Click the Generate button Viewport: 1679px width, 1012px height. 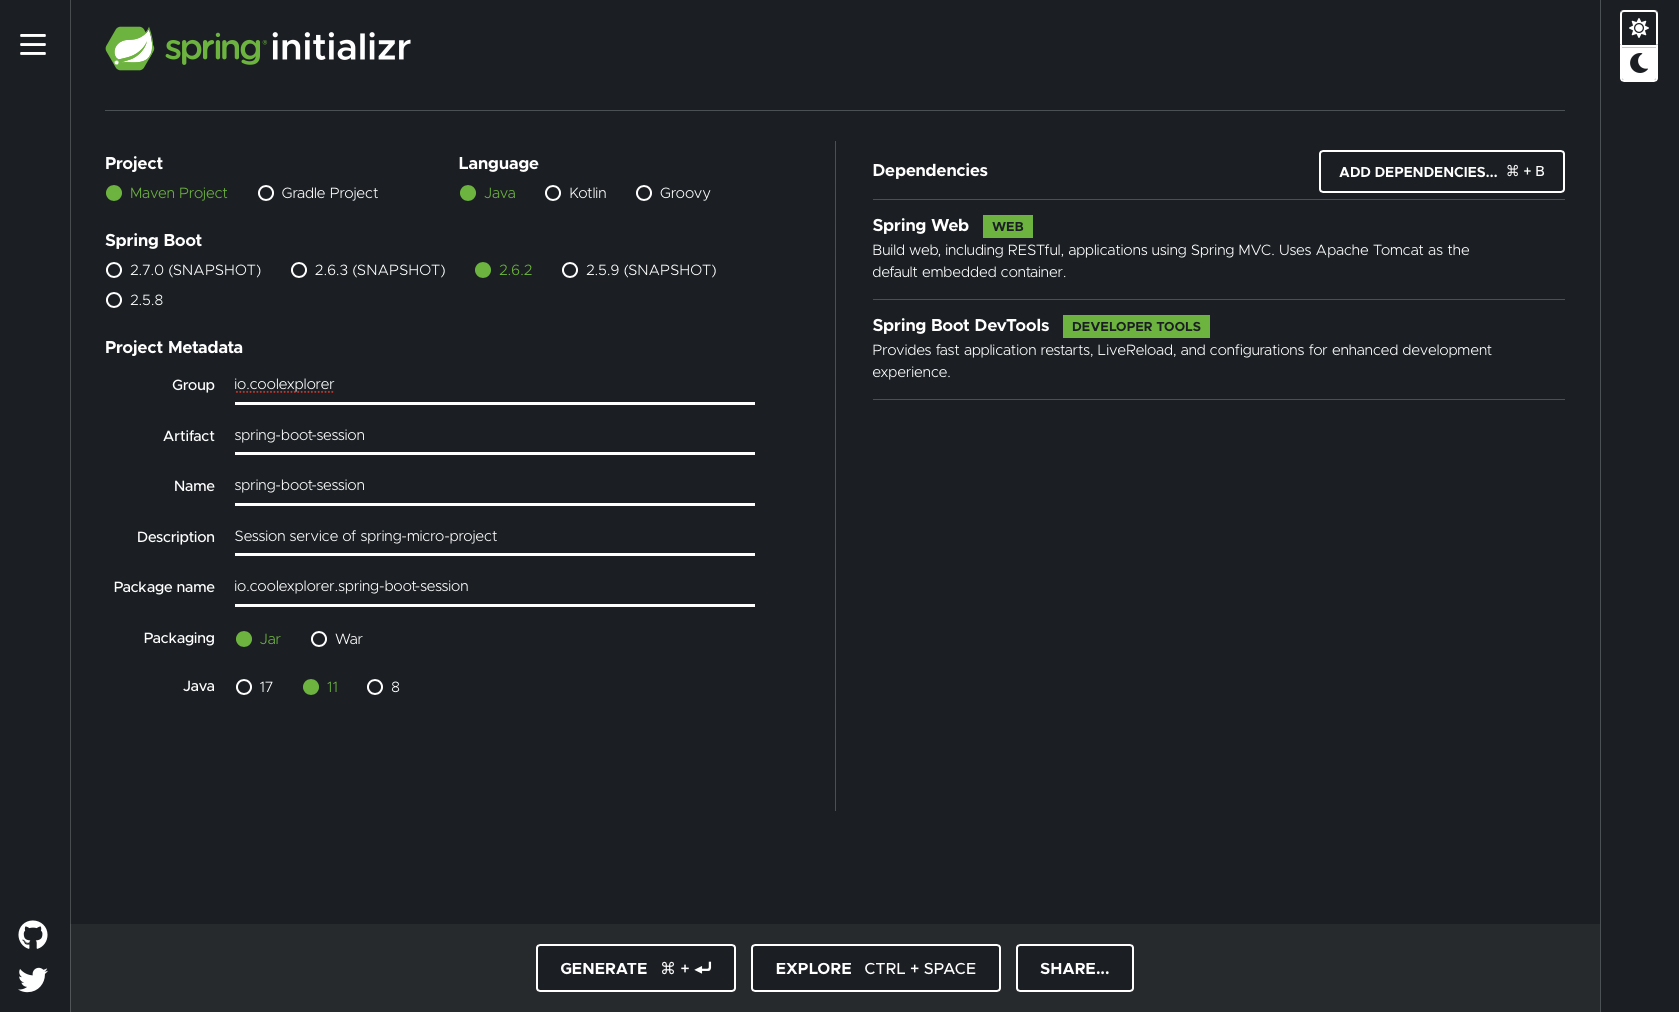(636, 968)
